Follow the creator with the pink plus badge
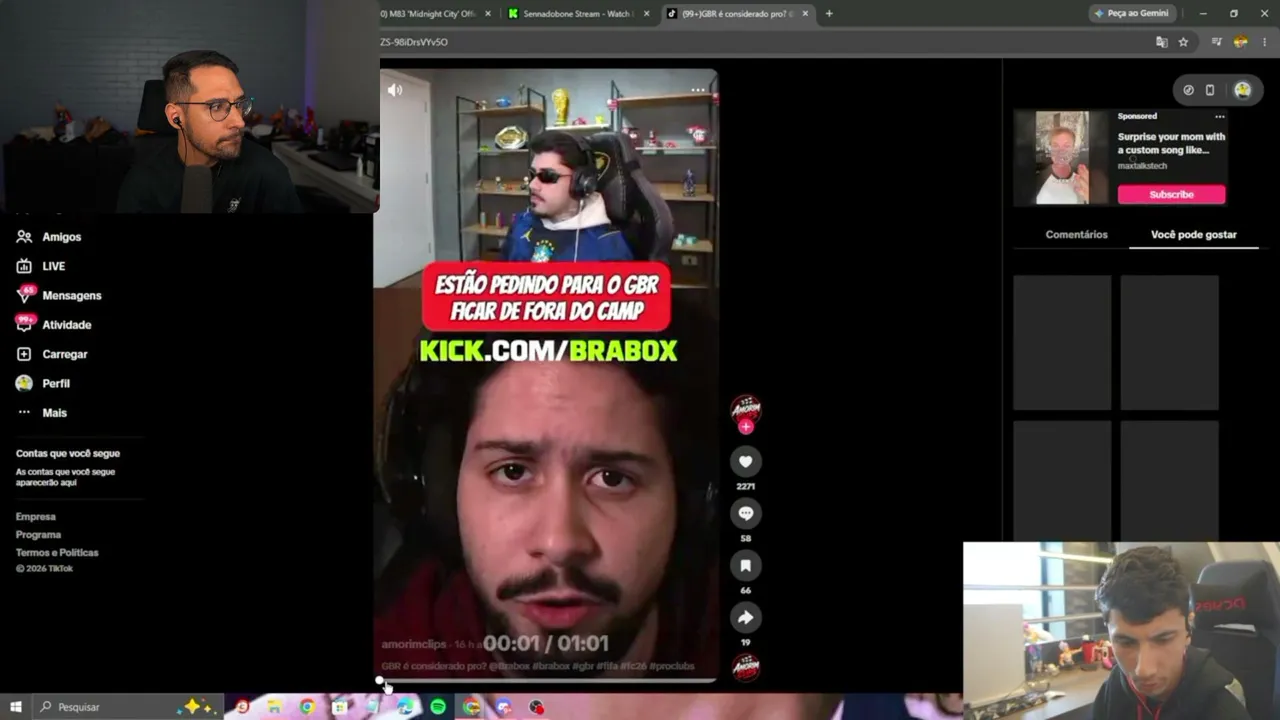This screenshot has height=720, width=1280. [x=746, y=427]
